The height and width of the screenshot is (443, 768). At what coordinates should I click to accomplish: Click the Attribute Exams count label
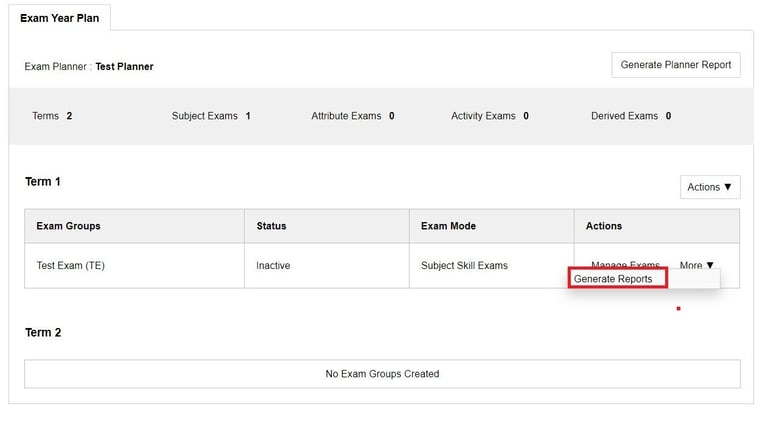(x=353, y=116)
